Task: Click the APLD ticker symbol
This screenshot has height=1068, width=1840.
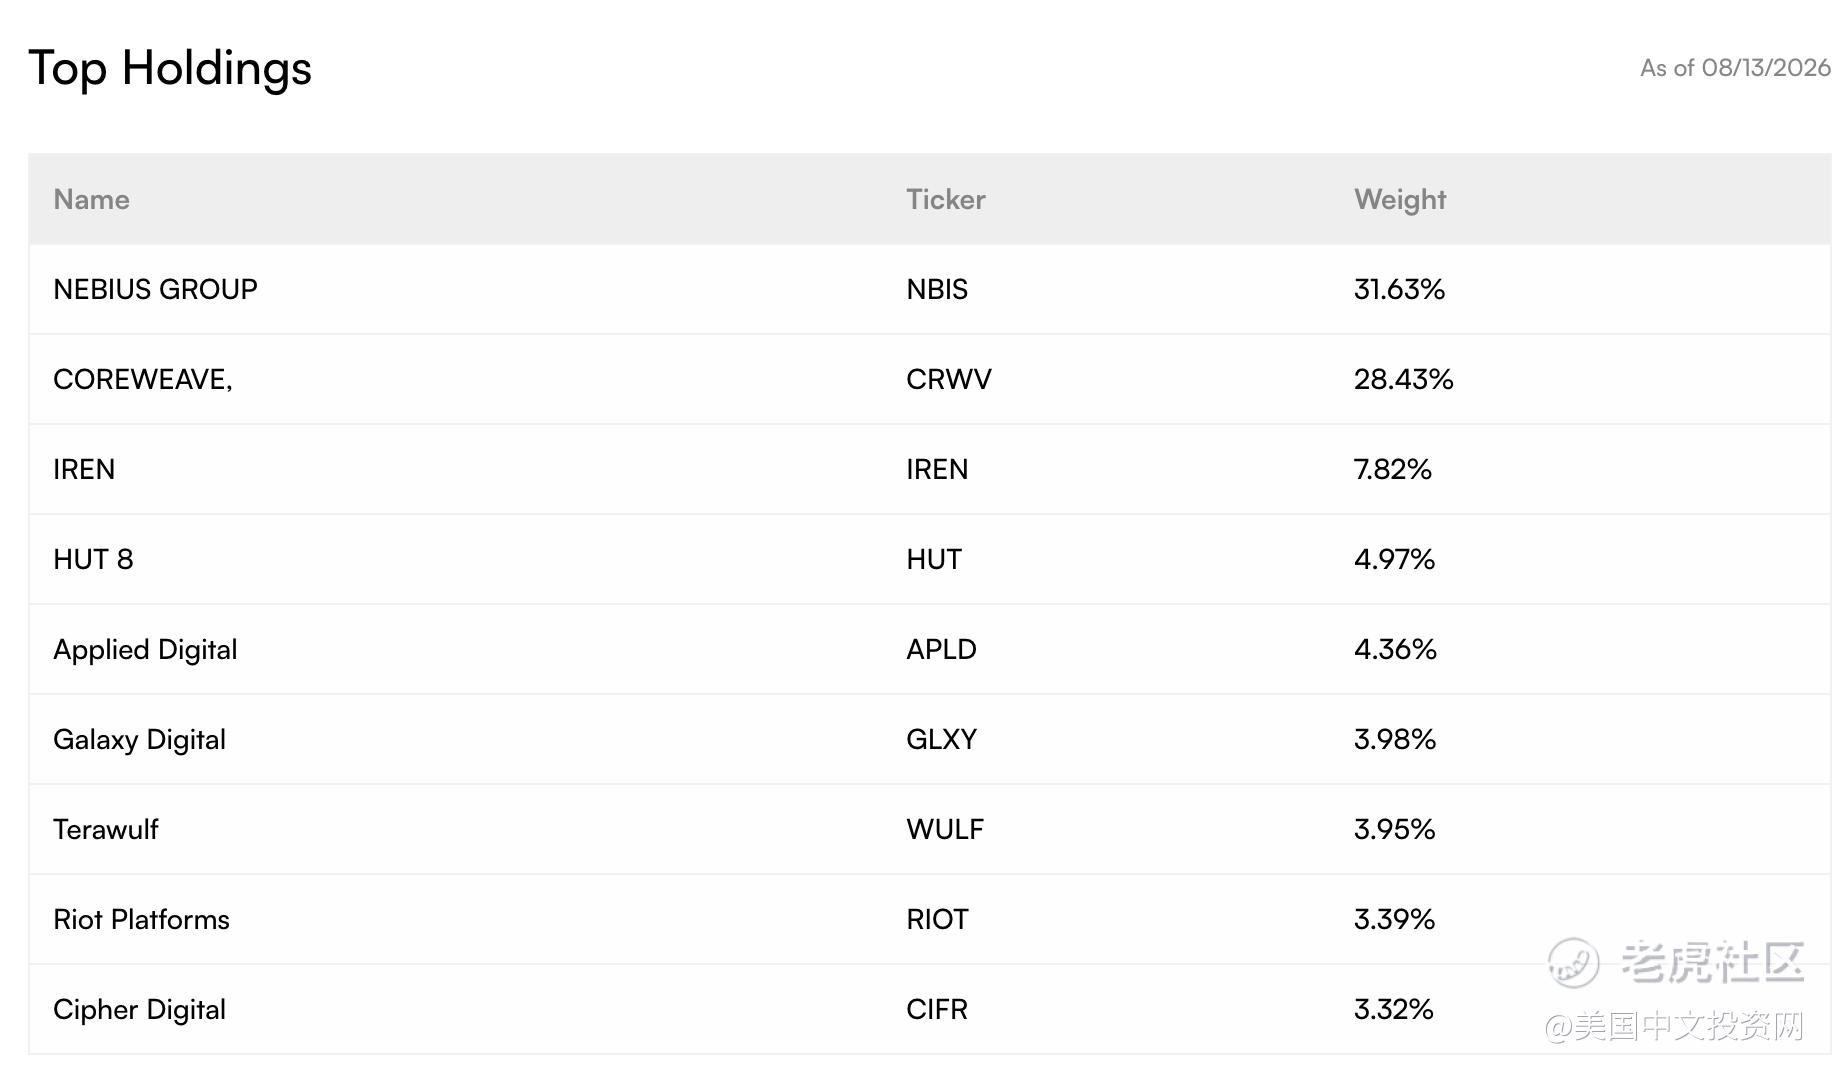Action: (x=941, y=649)
